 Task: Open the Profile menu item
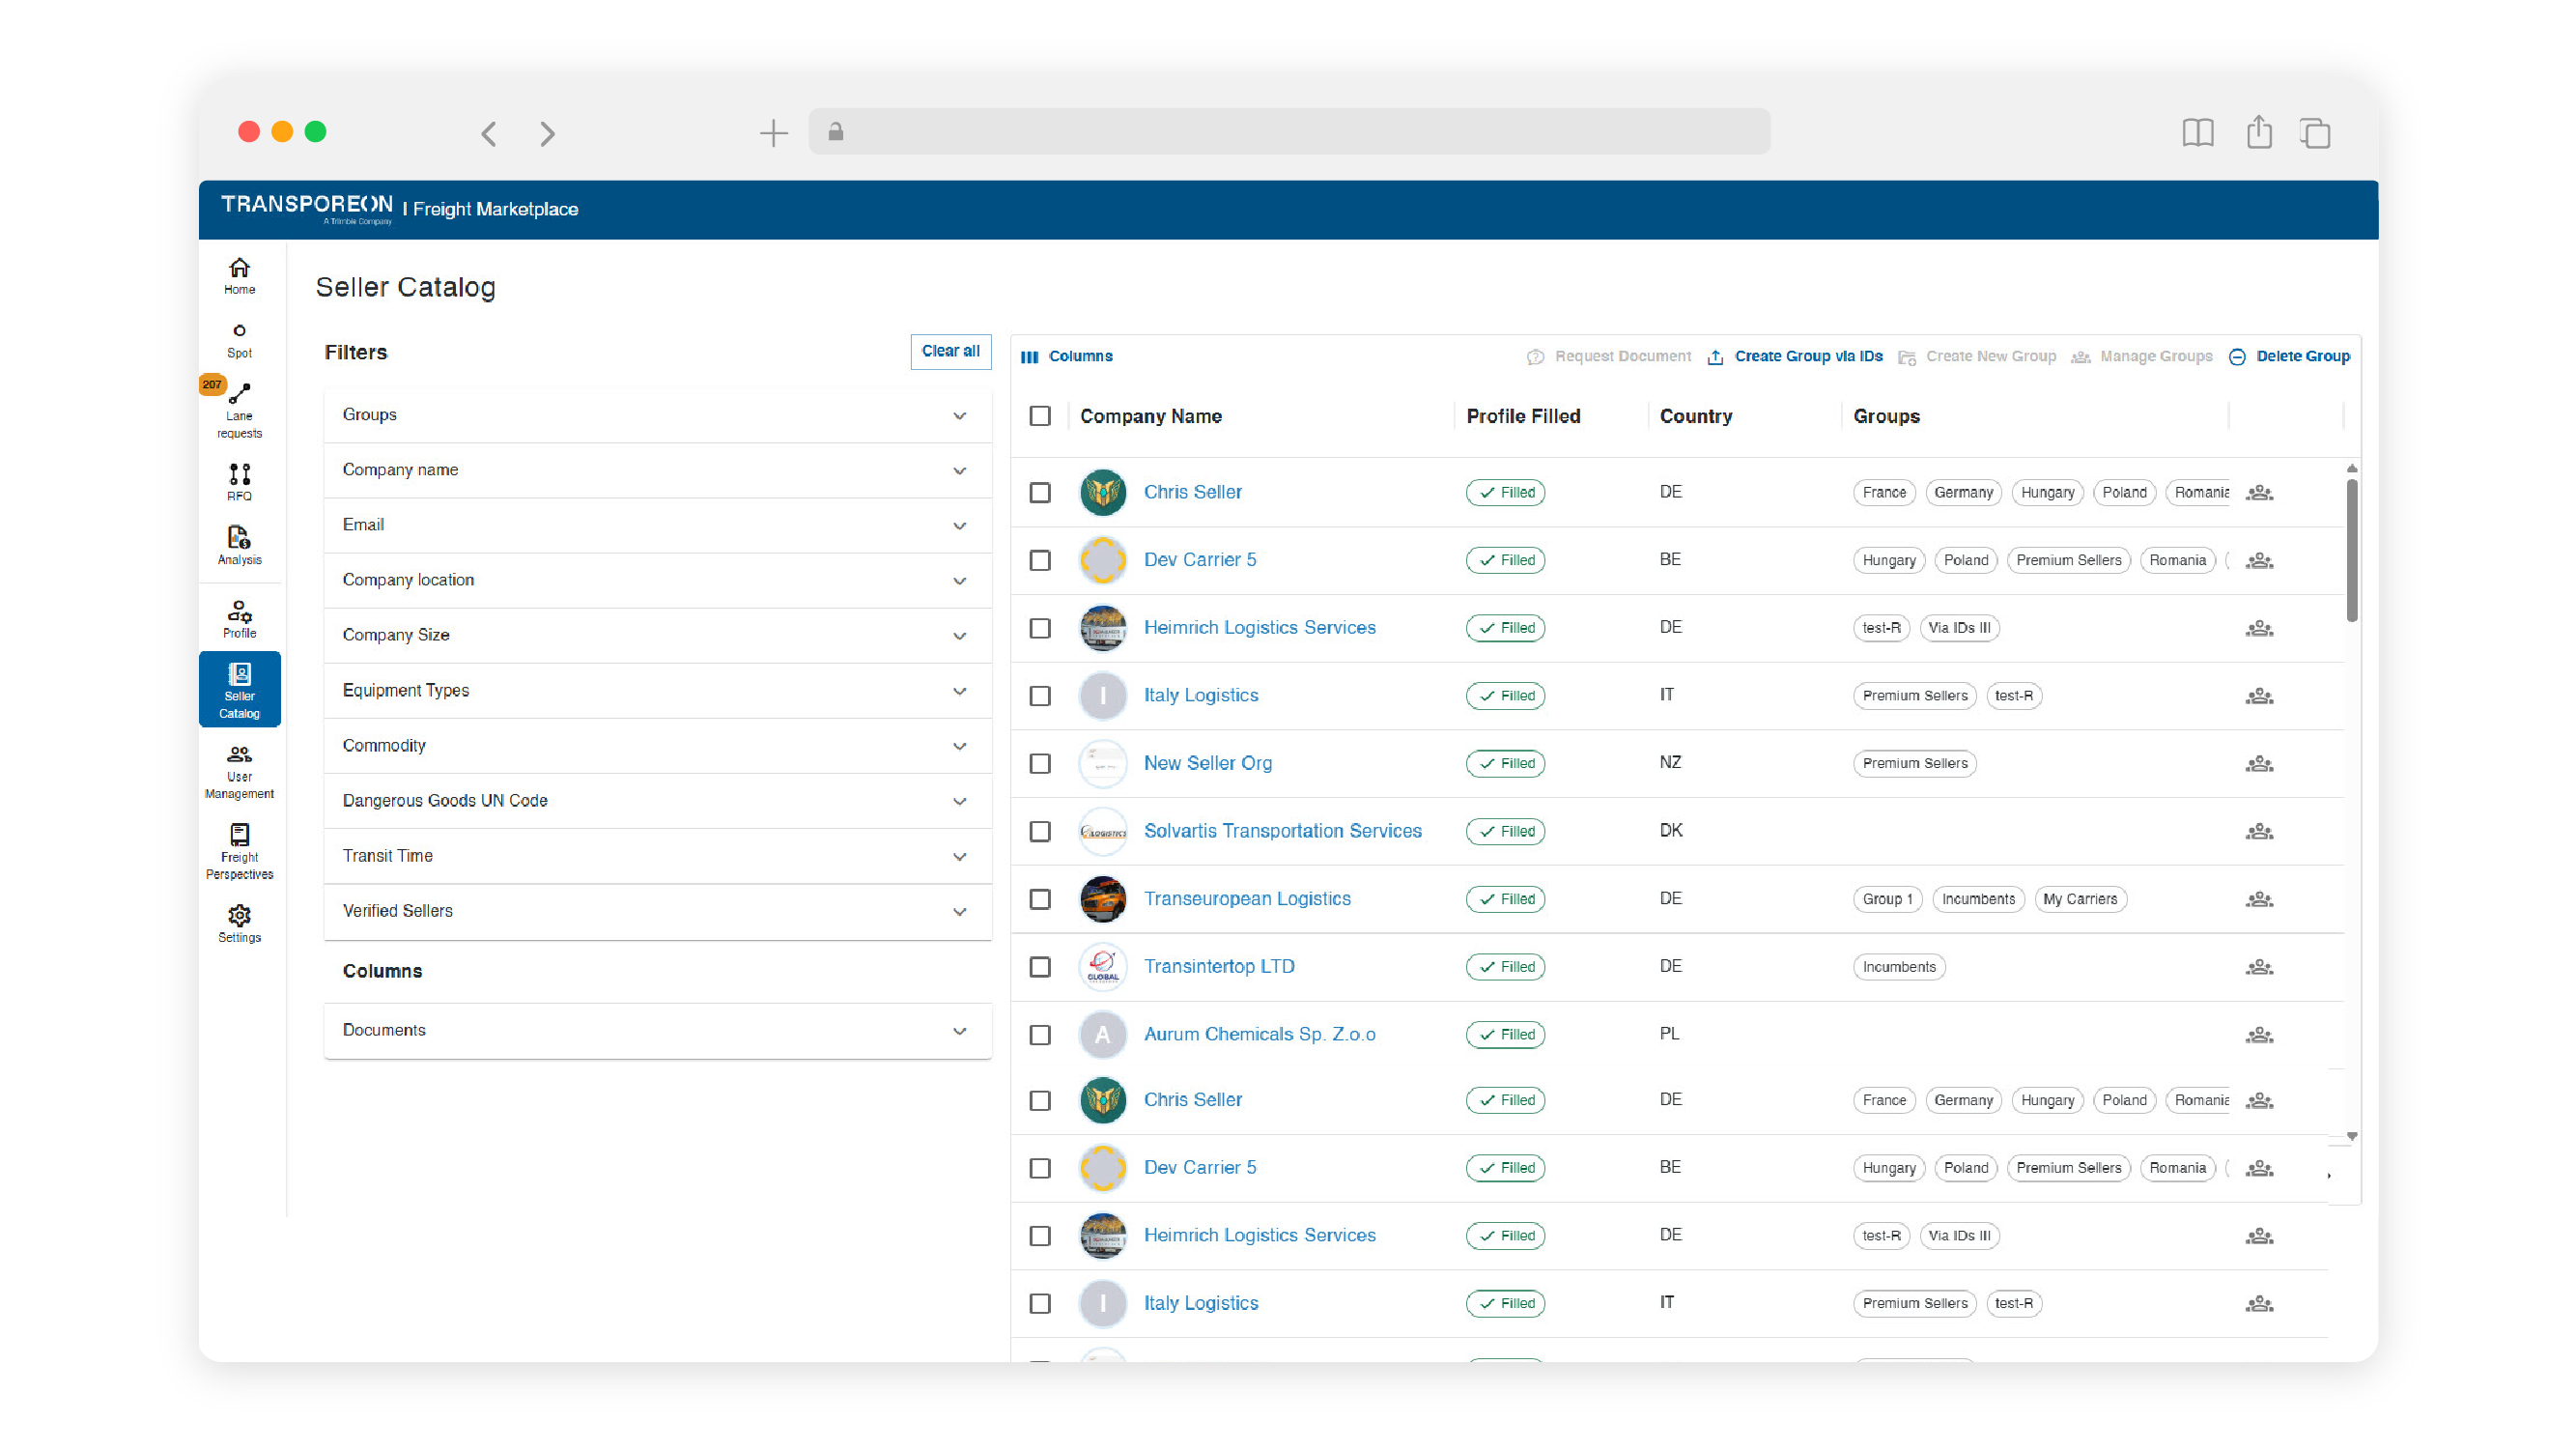239,618
